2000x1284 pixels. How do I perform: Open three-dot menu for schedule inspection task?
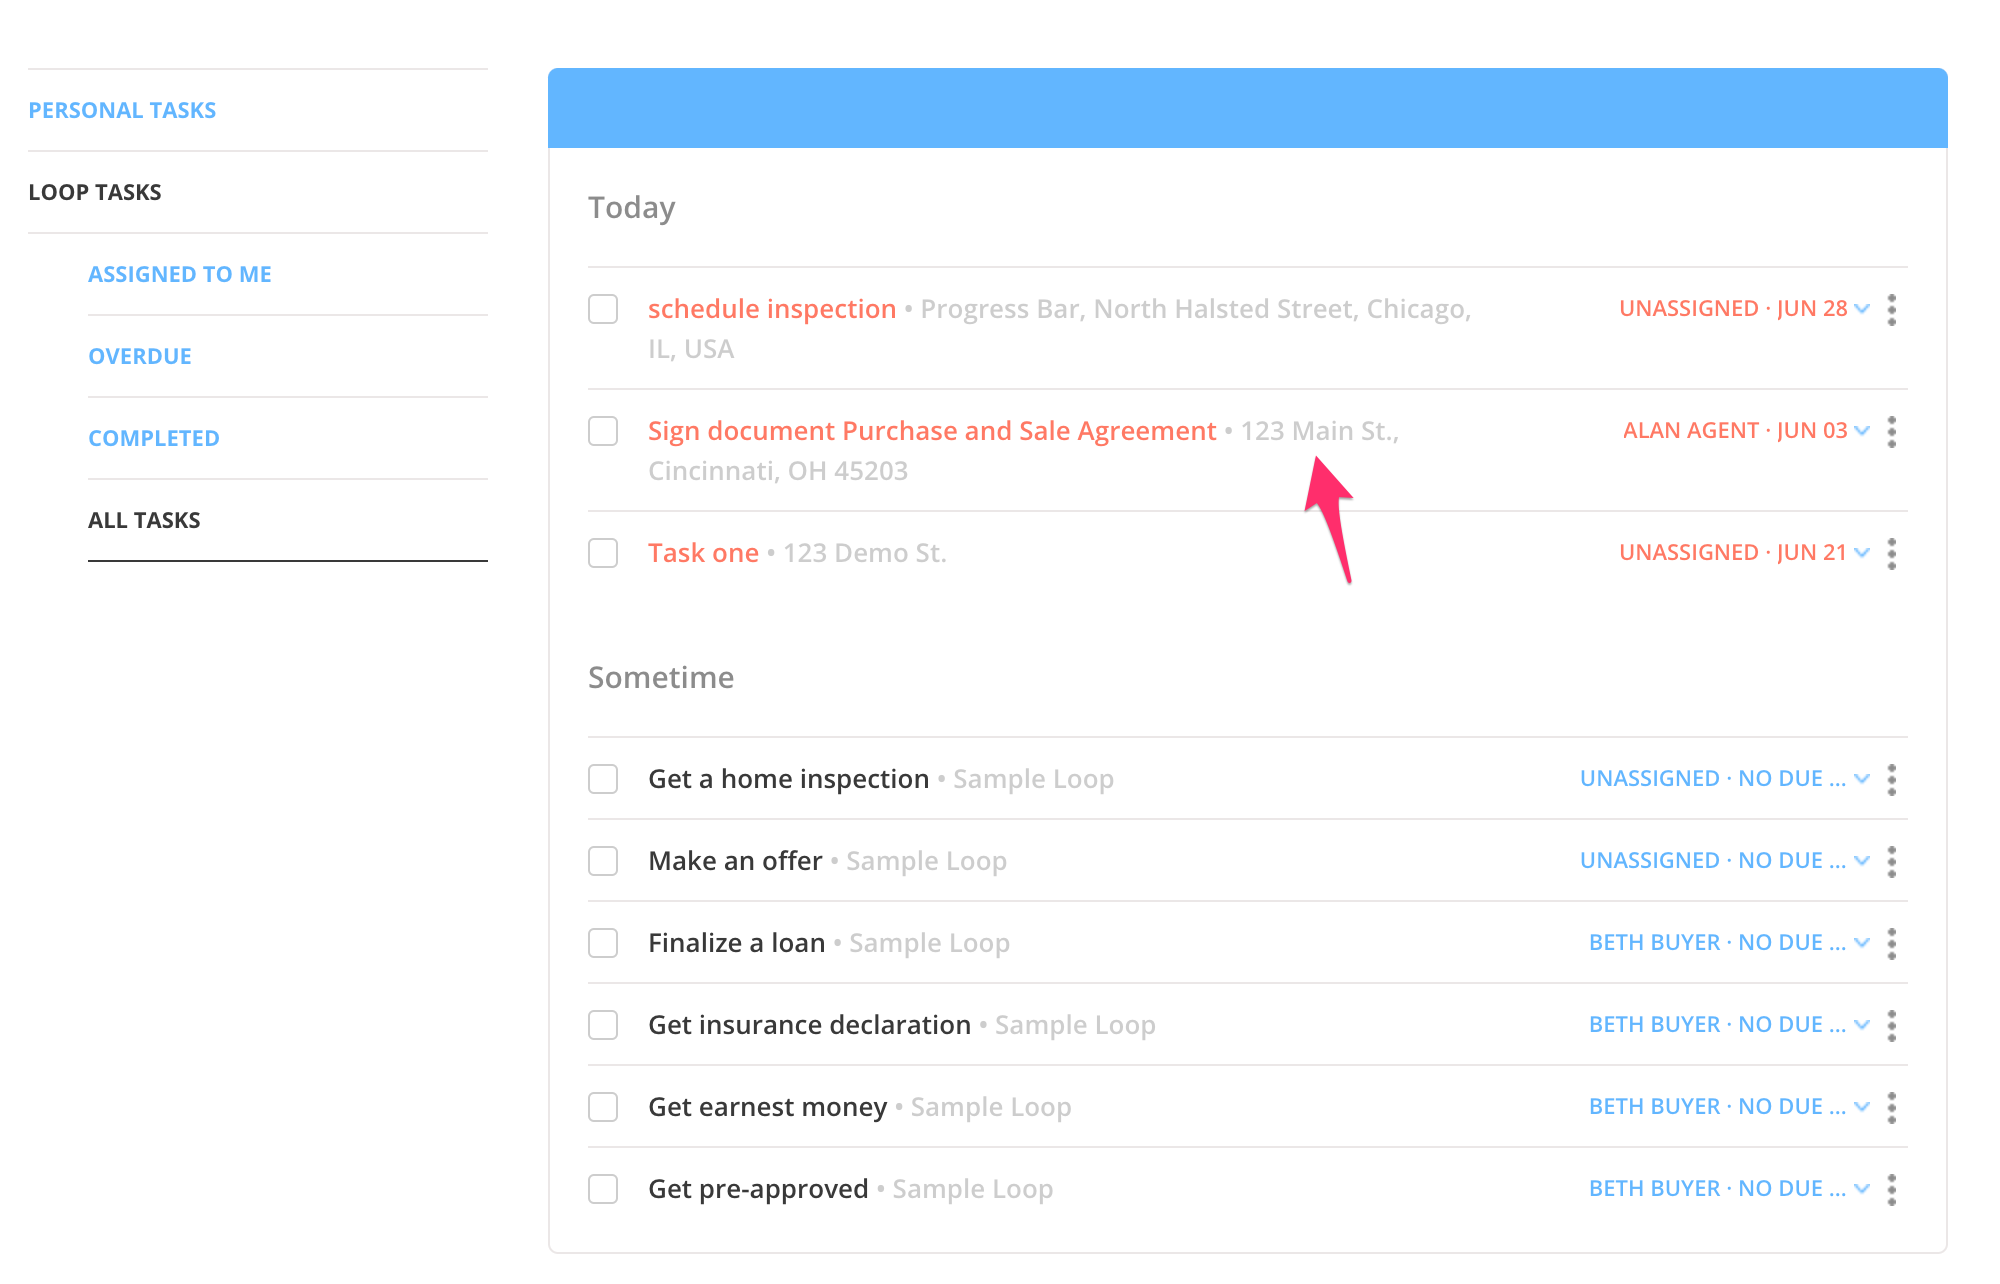(x=1891, y=310)
